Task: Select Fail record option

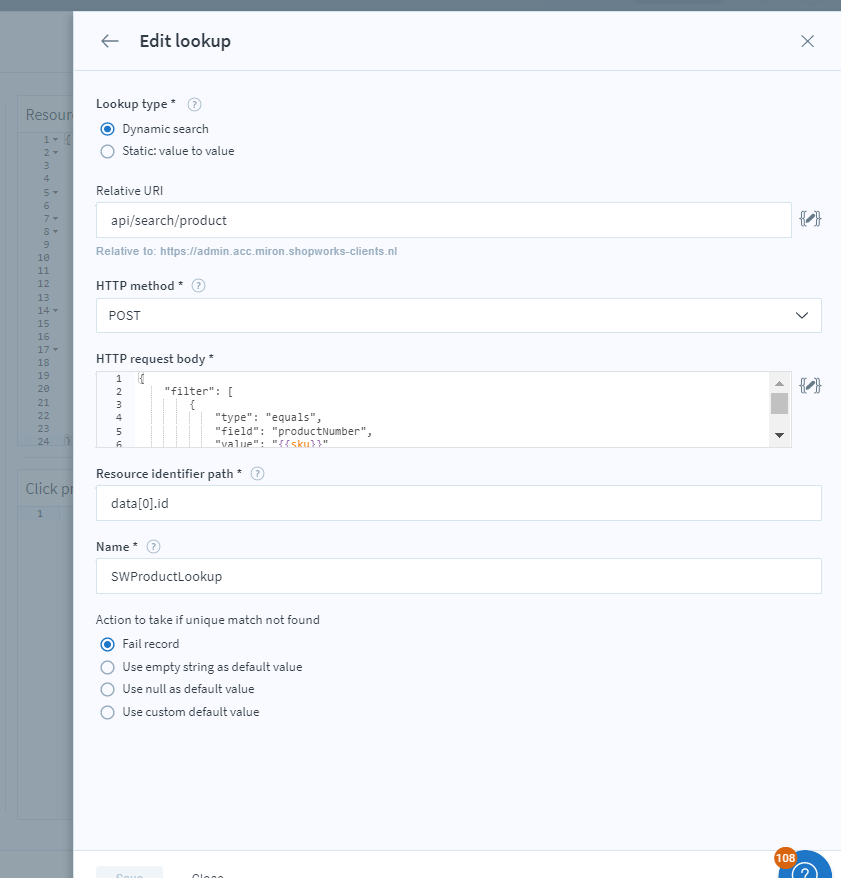Action: 108,644
